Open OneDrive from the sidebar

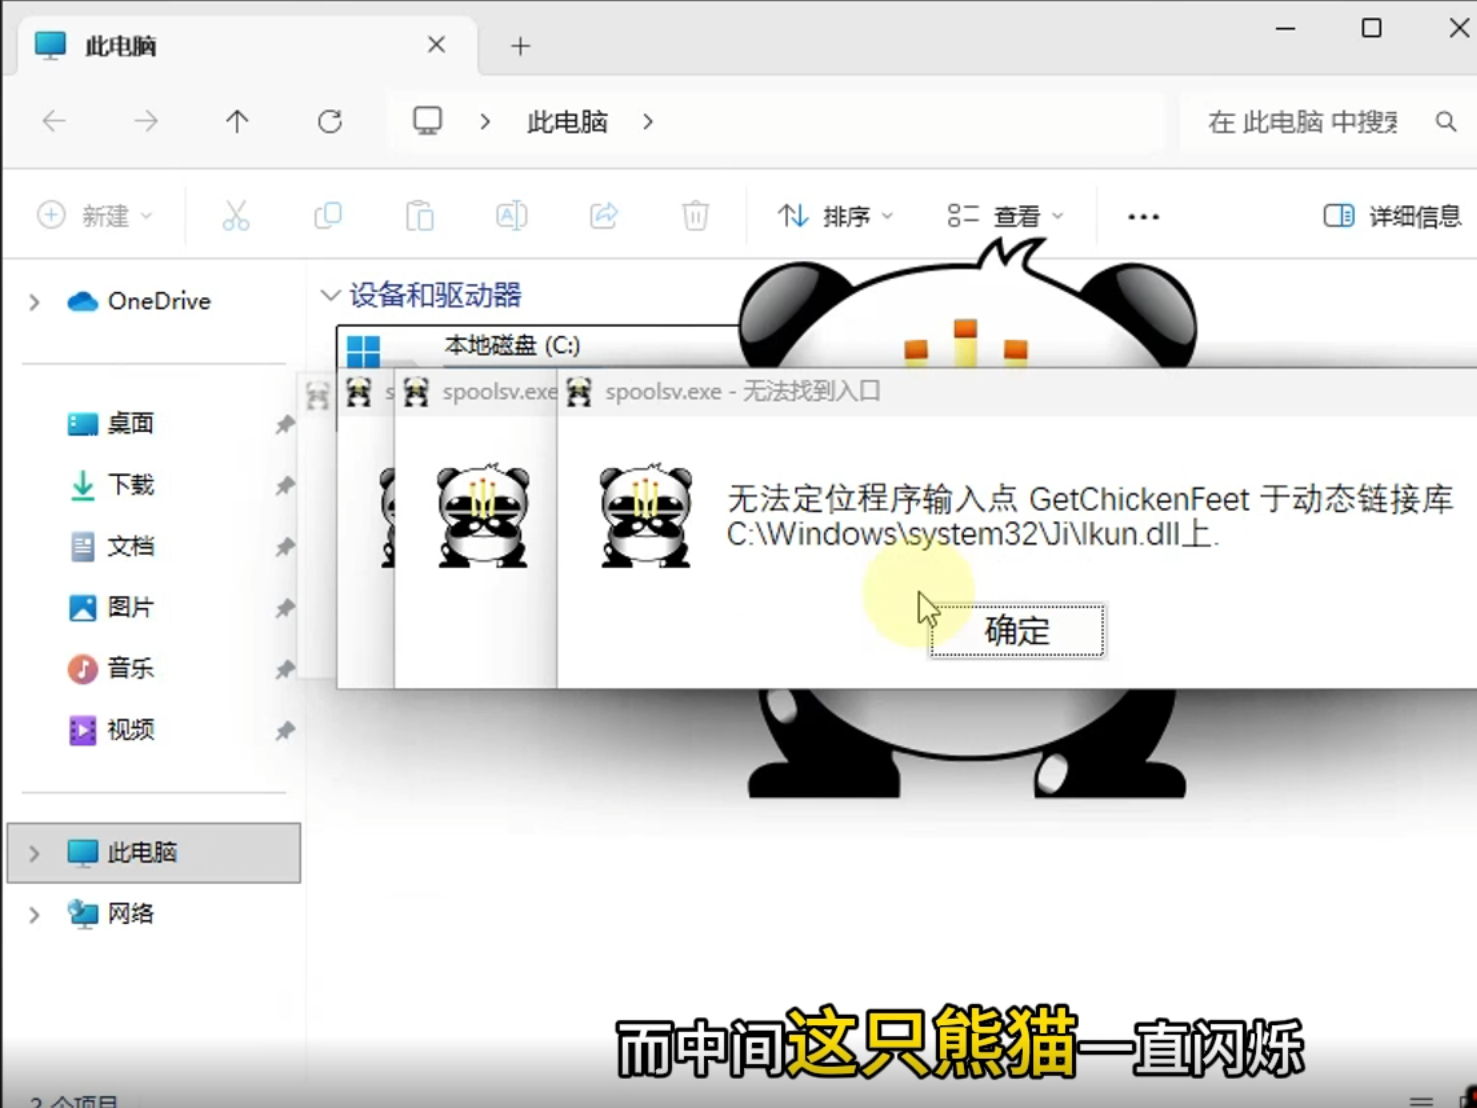tap(159, 301)
